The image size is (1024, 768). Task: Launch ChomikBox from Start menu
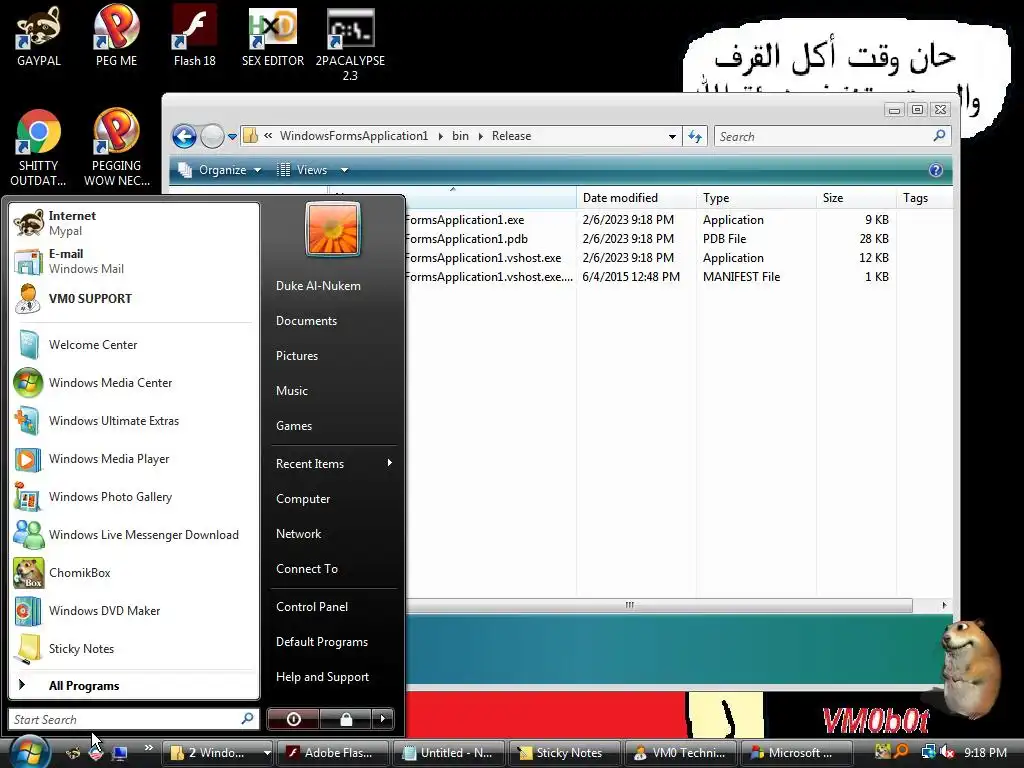(x=133, y=573)
